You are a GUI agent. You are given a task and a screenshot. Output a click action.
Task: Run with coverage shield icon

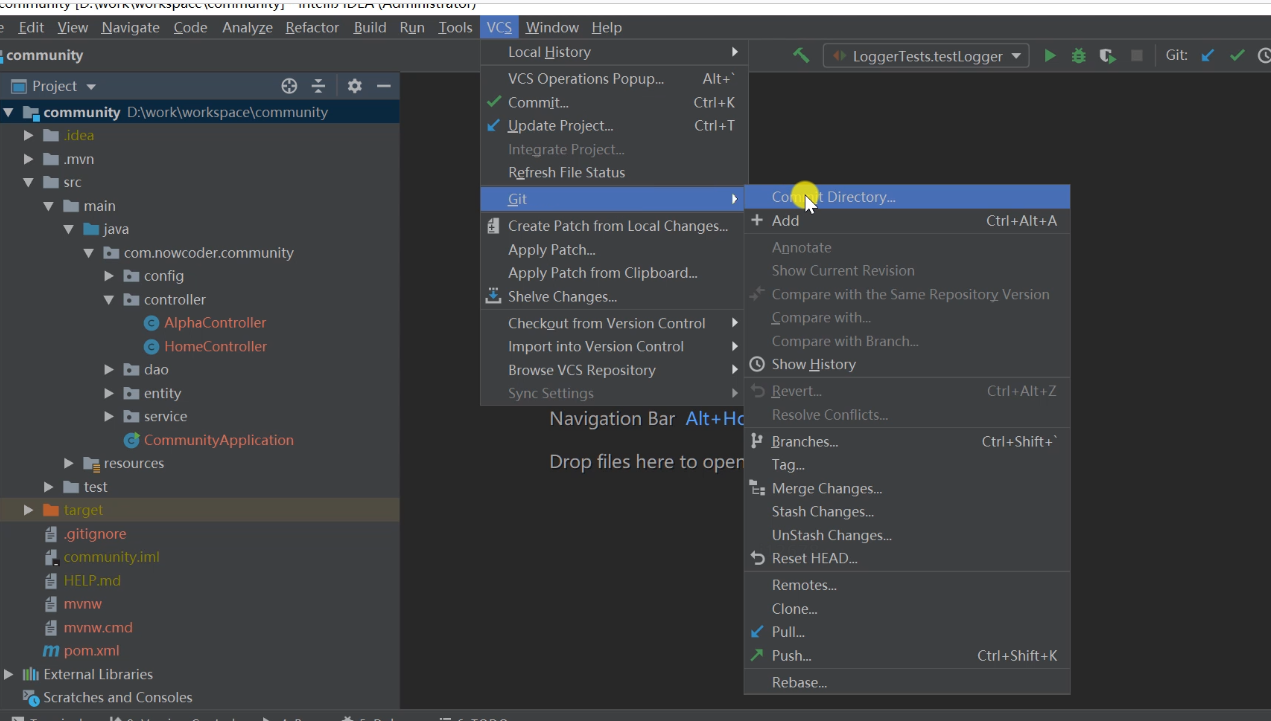(1107, 56)
